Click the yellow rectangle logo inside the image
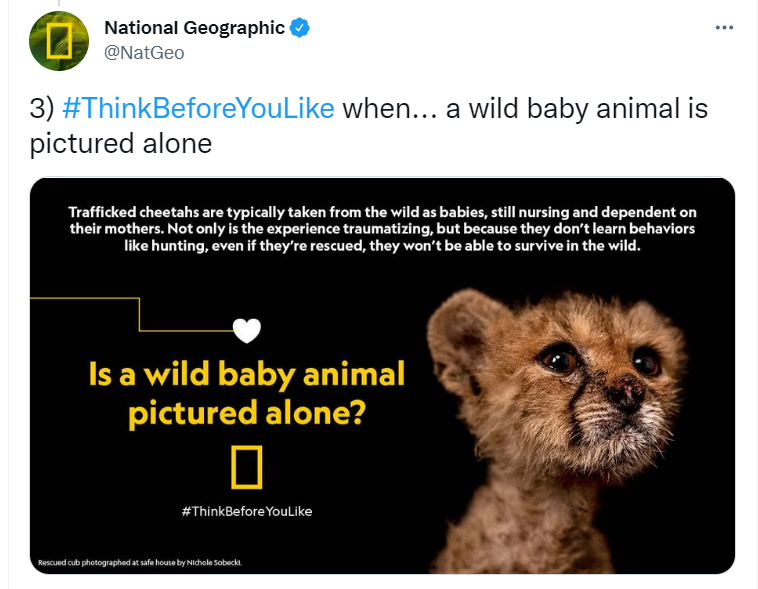 pos(247,468)
